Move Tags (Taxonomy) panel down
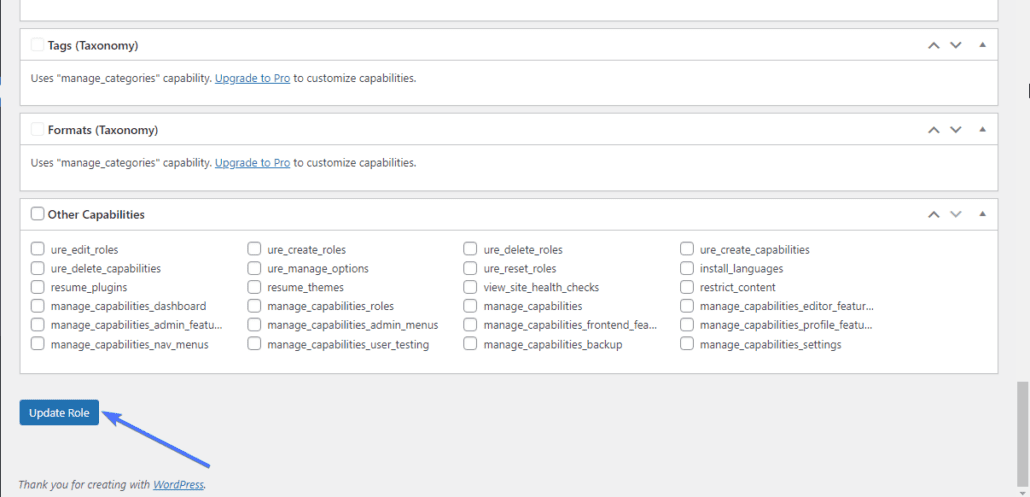 tap(956, 45)
